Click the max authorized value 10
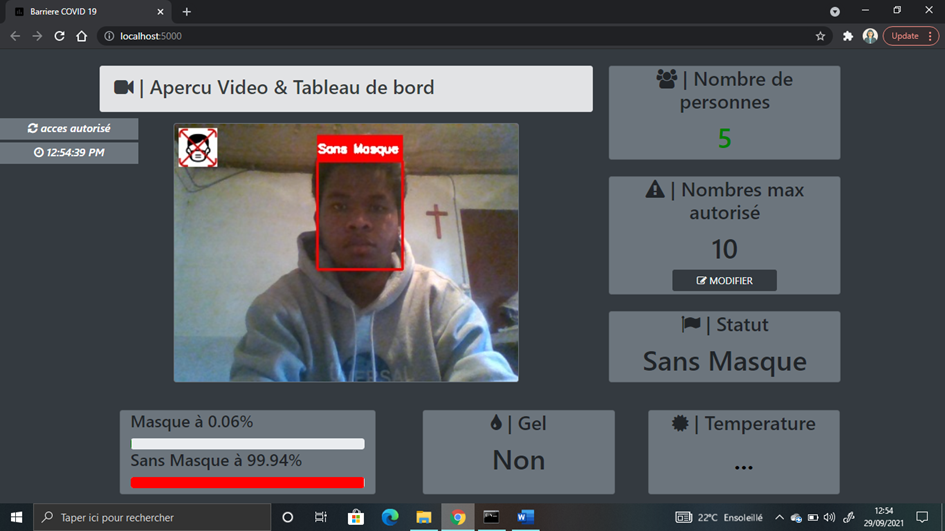 (x=724, y=249)
